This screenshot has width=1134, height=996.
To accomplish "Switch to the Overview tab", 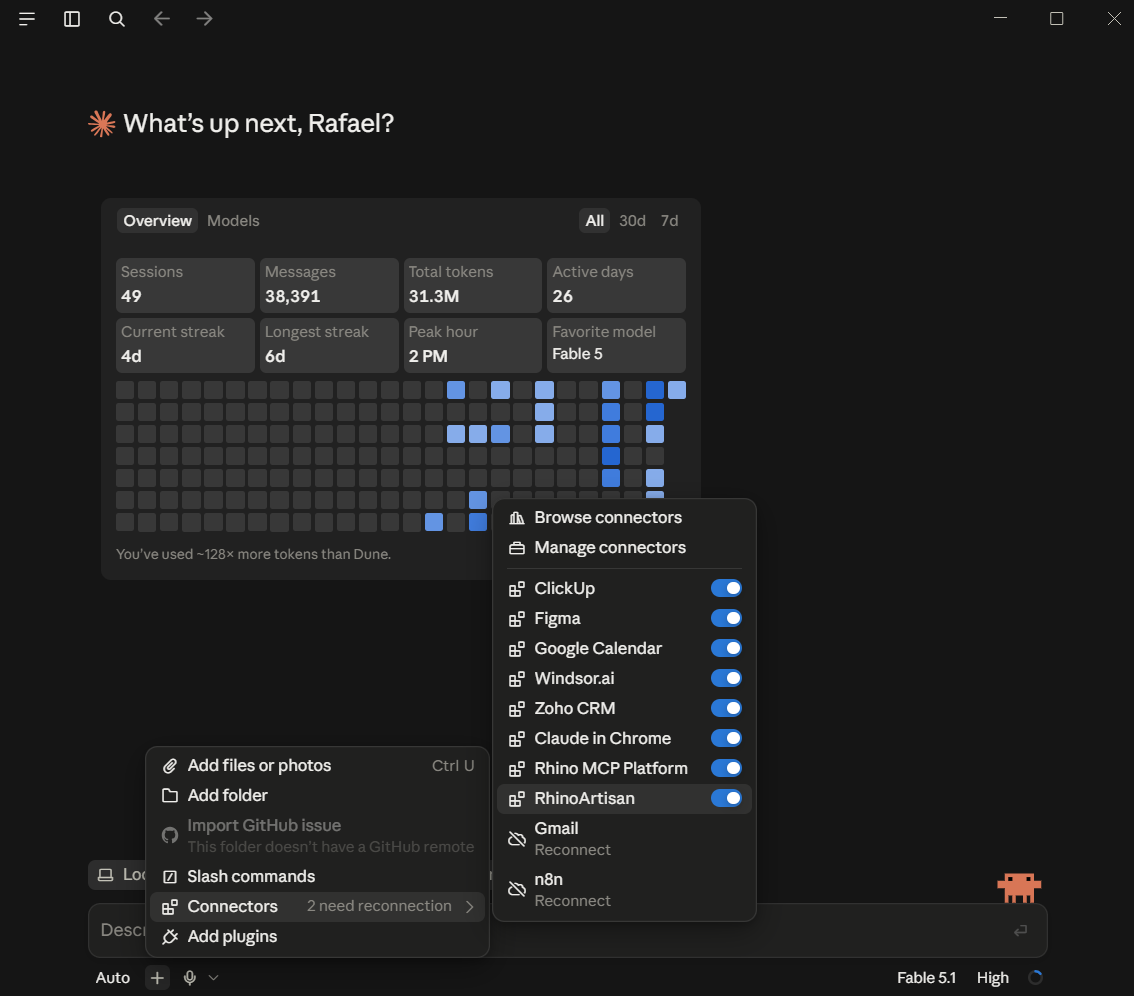I will pos(158,221).
